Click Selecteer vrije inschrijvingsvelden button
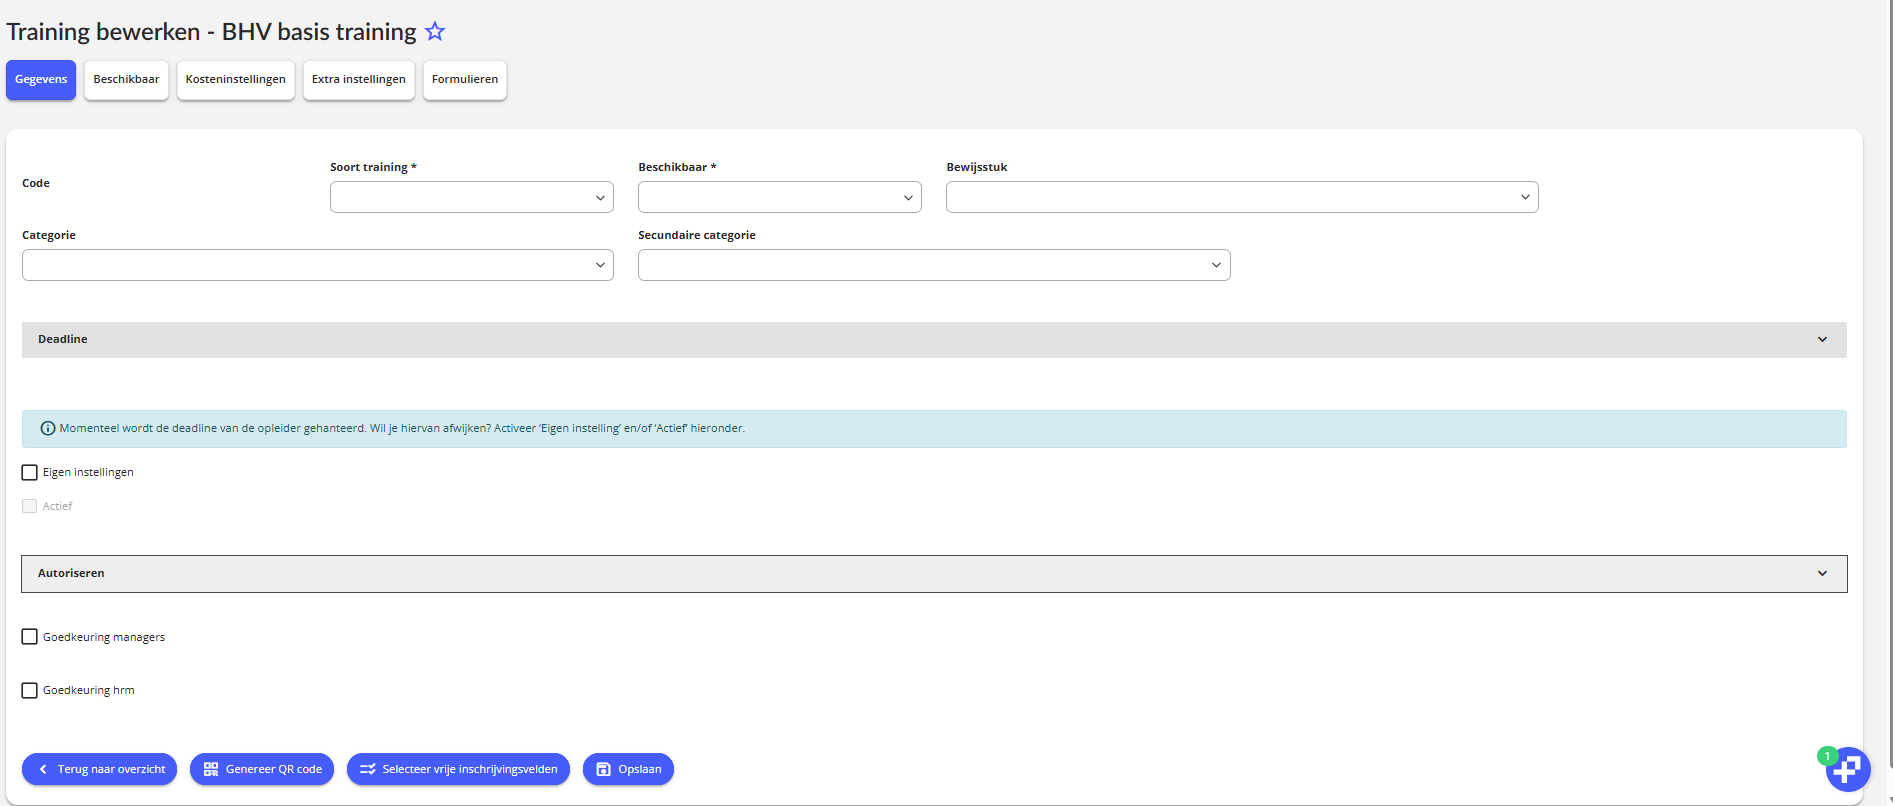The image size is (1893, 806). coord(459,769)
